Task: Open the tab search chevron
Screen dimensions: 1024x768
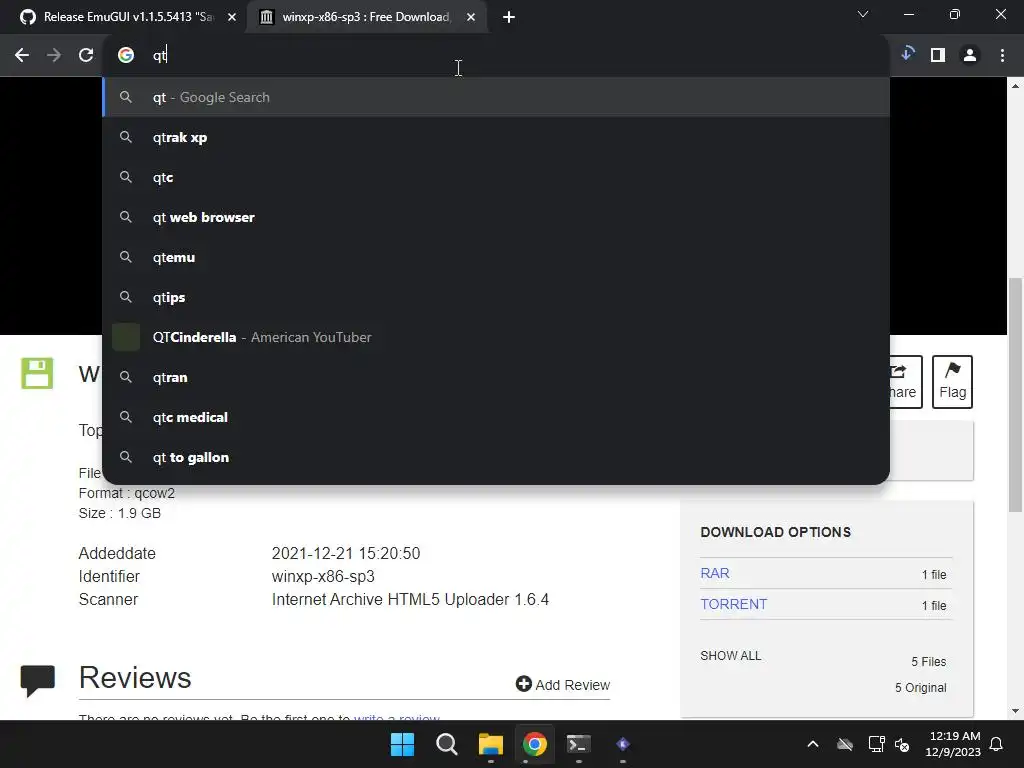Action: pyautogui.click(x=863, y=14)
